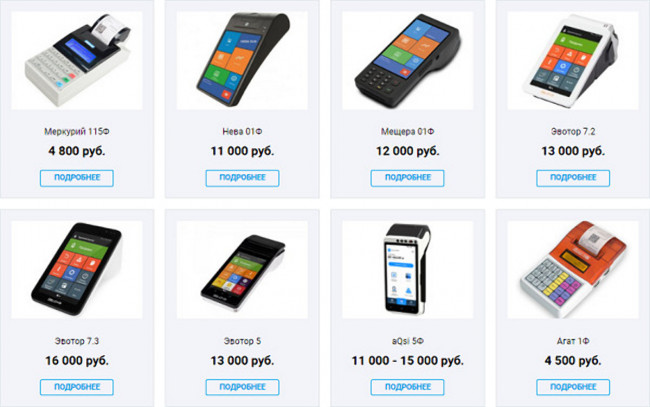The height and width of the screenshot is (407, 650).
Task: Click Подробнее under Эвотор 7.3
Action: click(x=77, y=387)
